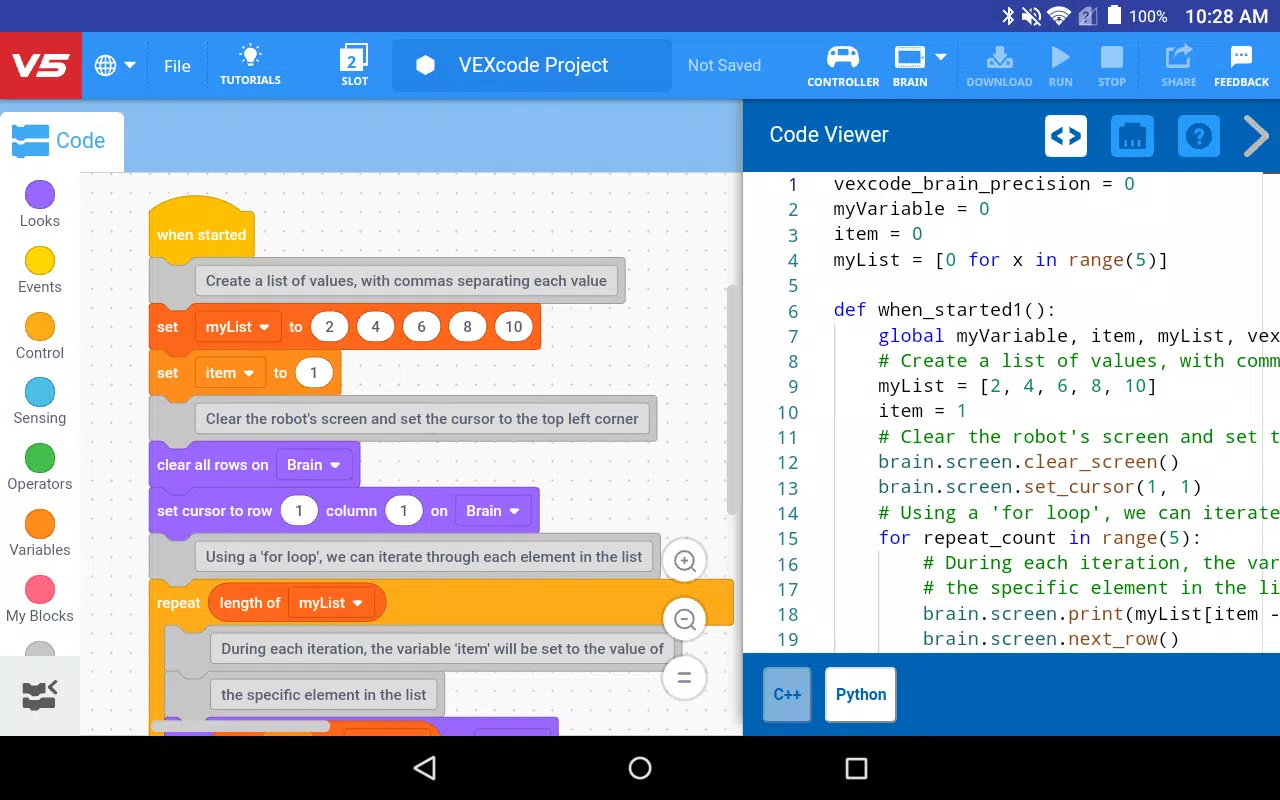
Task: Open myList dropdown in length of block
Action: coord(330,603)
